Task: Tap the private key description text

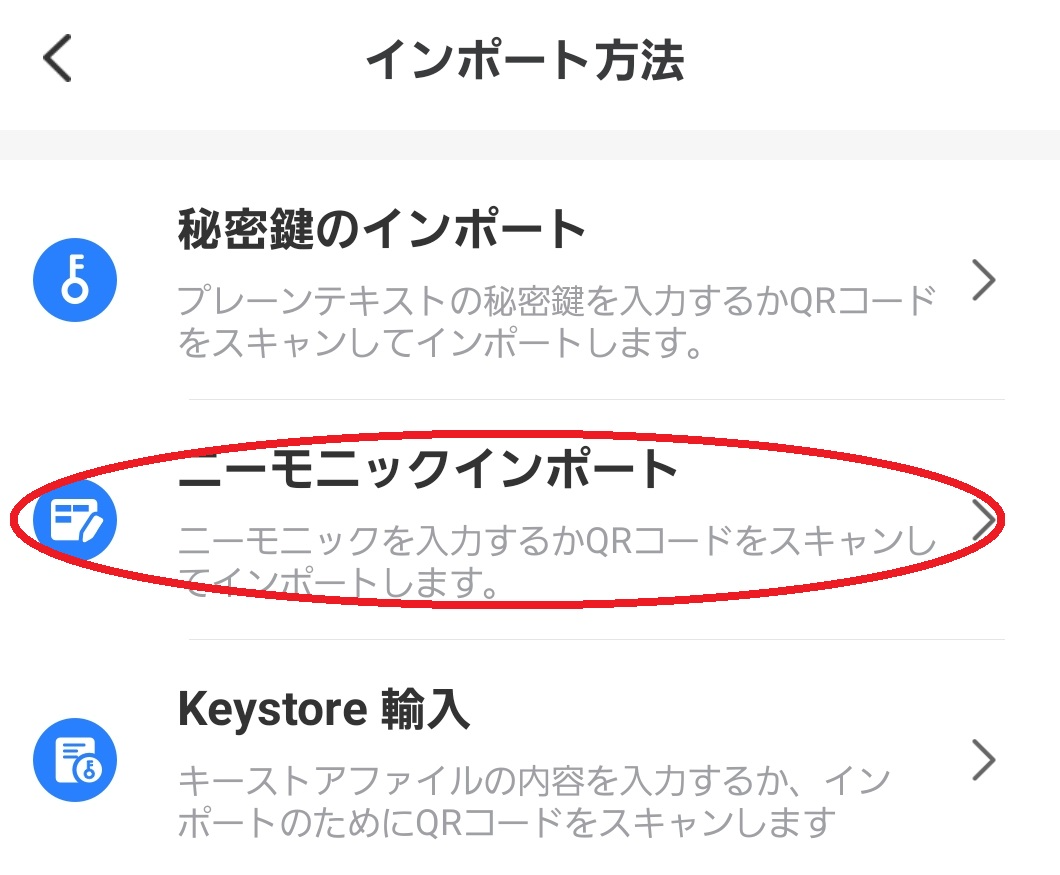Action: coord(556,322)
